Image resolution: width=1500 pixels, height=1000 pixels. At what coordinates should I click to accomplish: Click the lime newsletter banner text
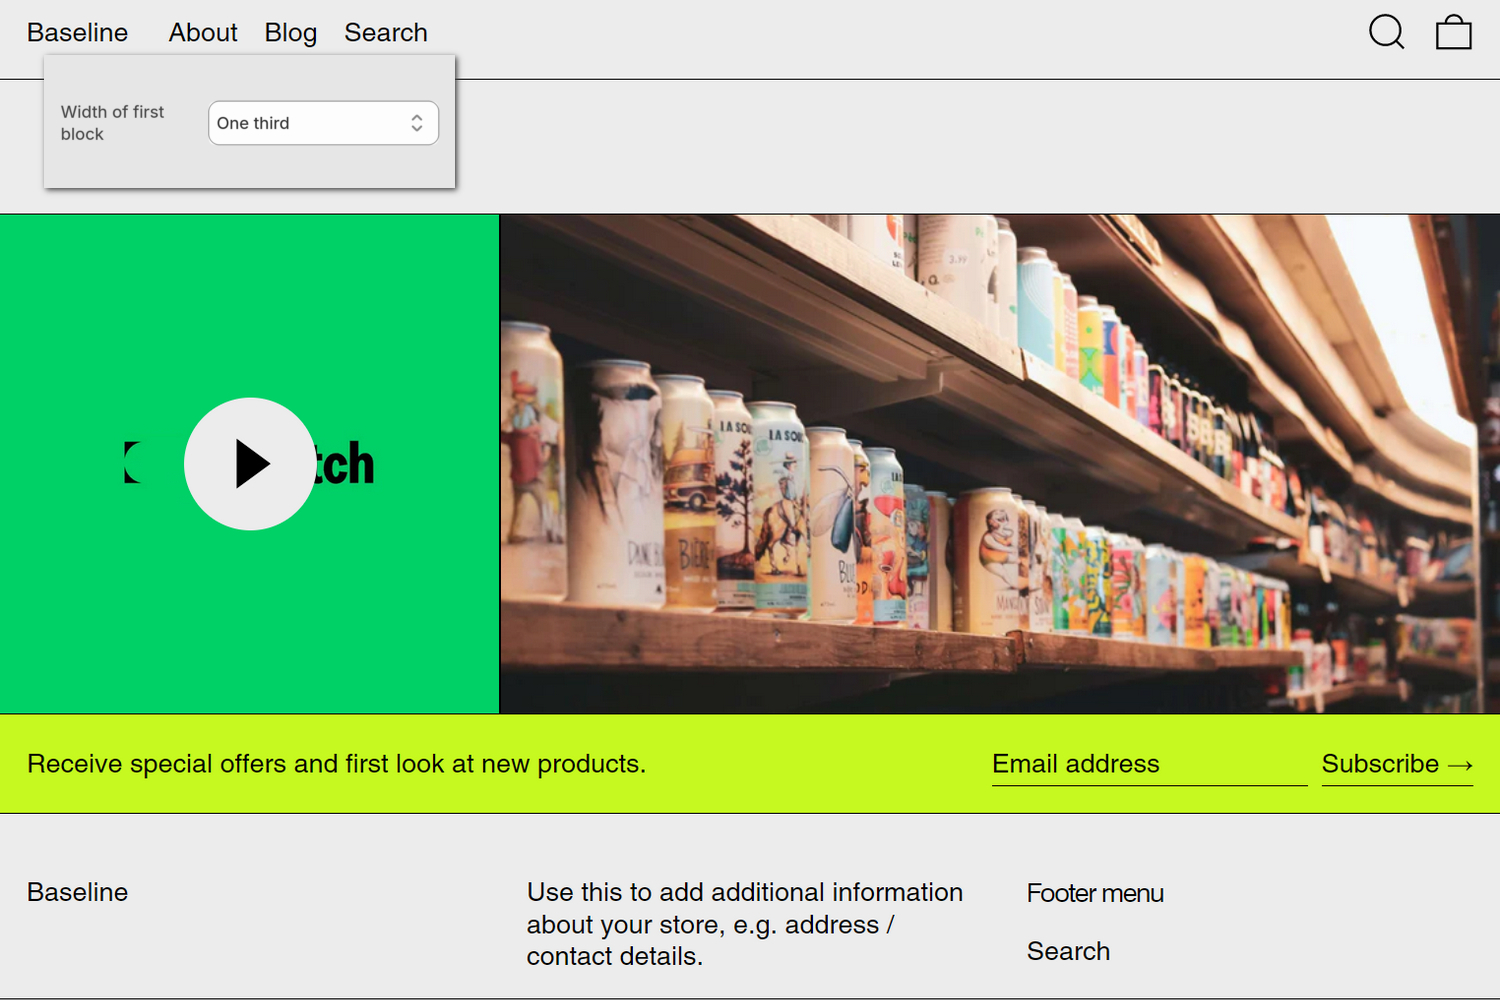(337, 763)
